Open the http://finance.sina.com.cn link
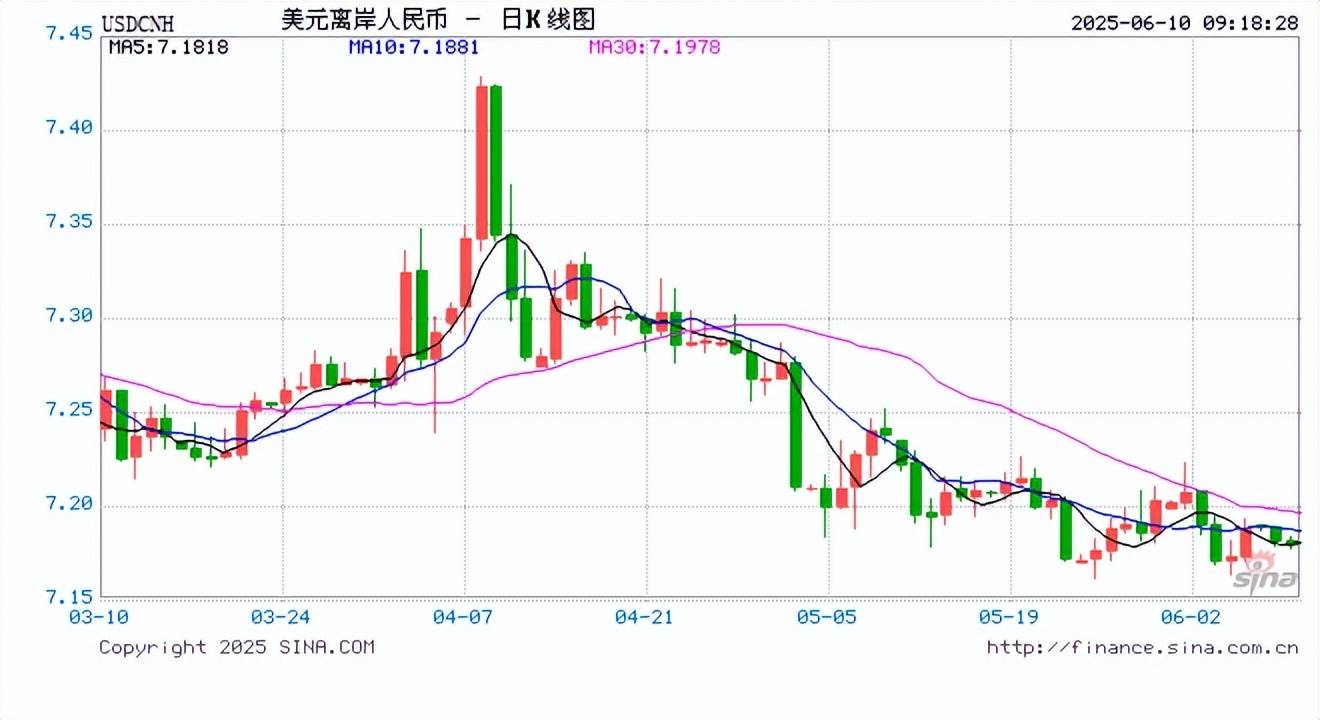This screenshot has width=1320, height=720. coord(1143,647)
